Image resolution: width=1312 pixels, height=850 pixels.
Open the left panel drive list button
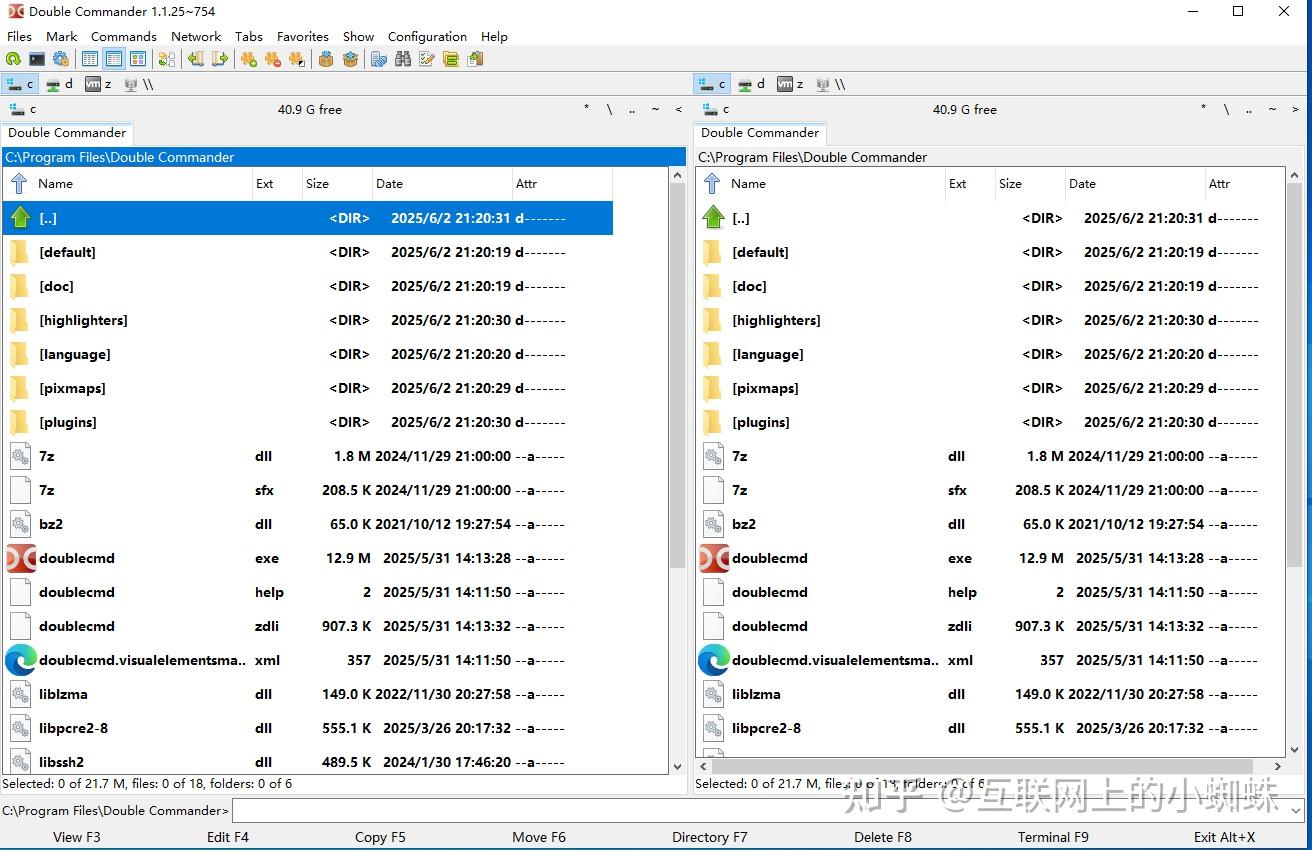point(21,109)
